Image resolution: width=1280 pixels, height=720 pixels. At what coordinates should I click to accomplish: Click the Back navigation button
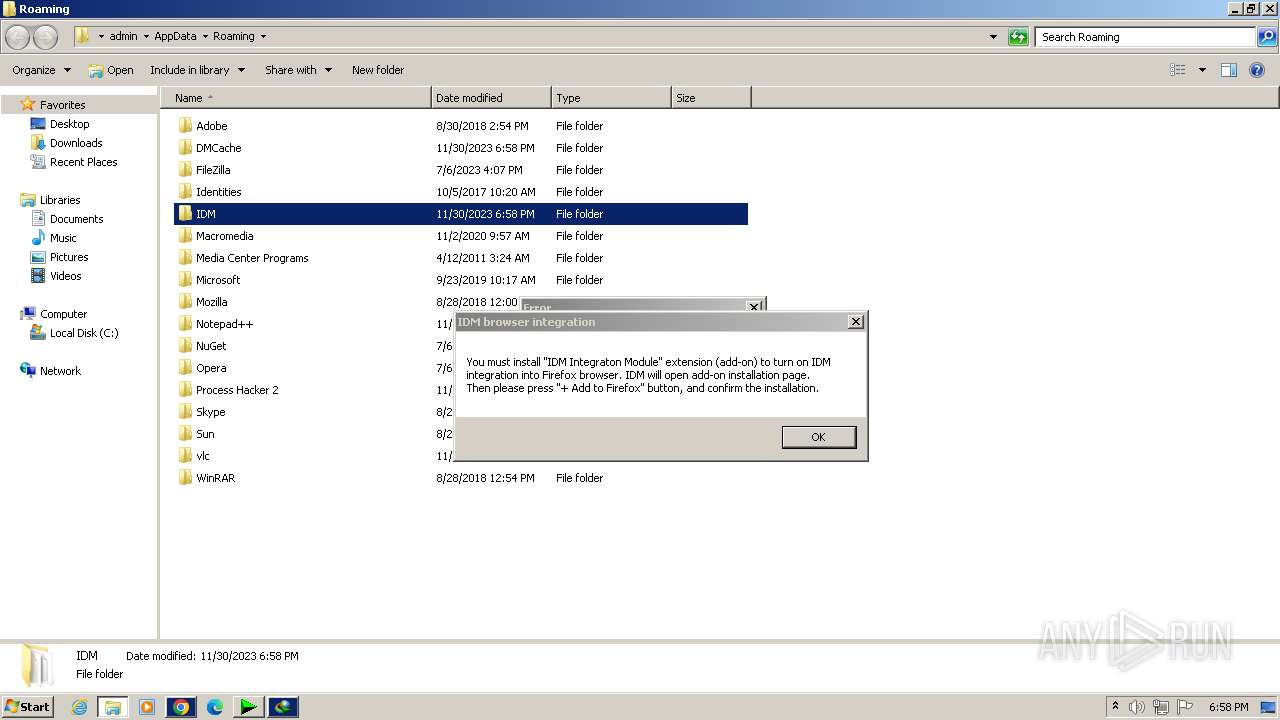click(17, 37)
